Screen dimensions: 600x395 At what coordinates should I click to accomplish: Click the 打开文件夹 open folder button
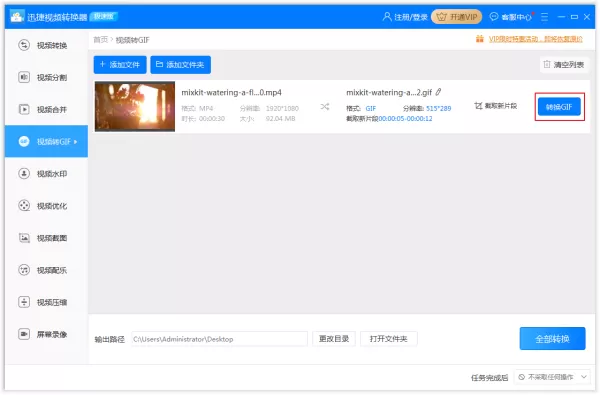[388, 339]
